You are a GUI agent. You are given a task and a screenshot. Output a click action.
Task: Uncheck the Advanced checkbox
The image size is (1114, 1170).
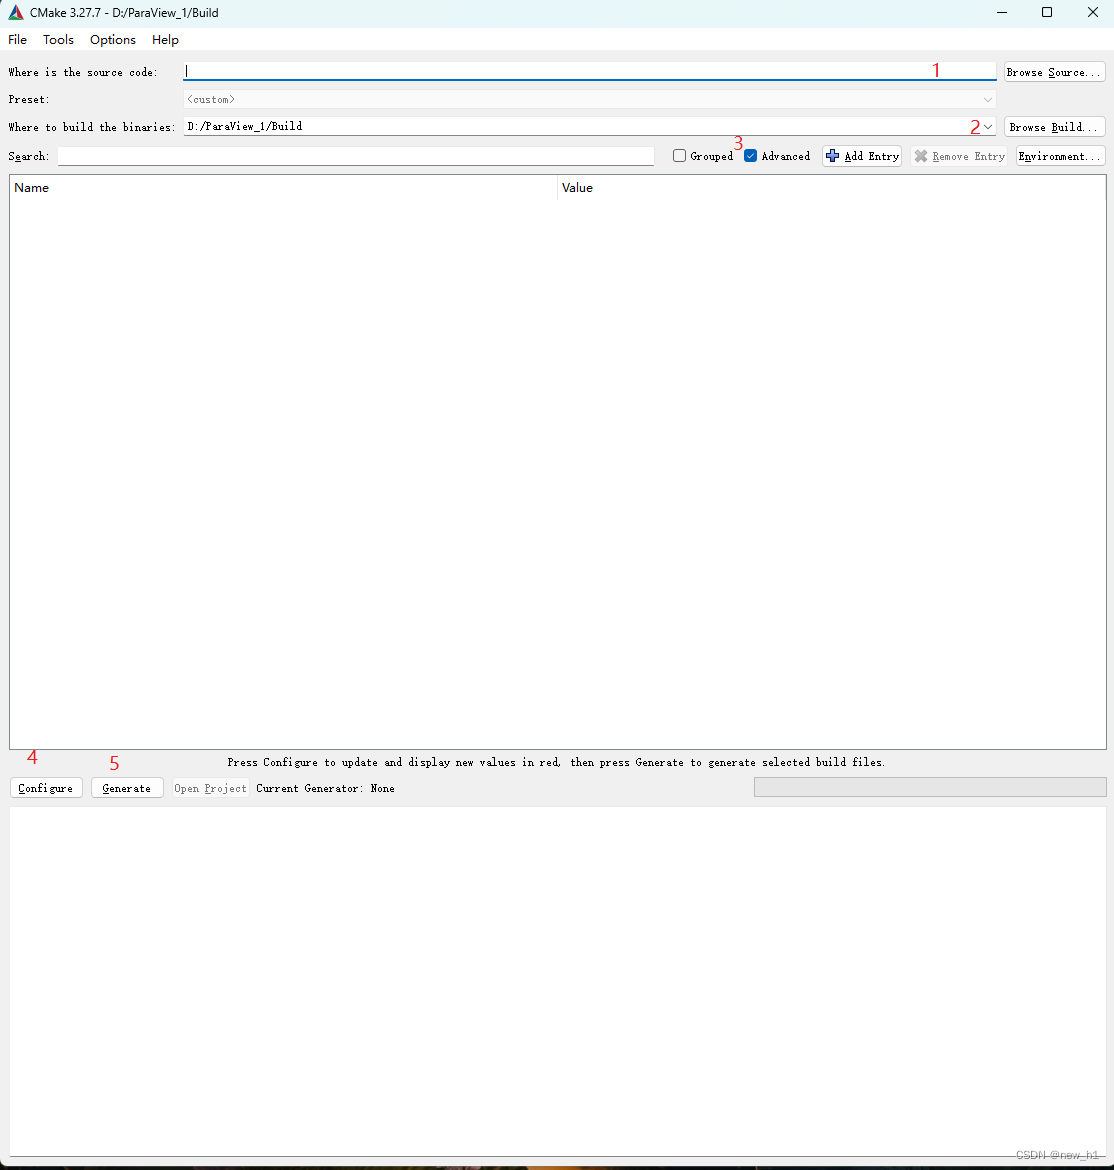(x=751, y=156)
